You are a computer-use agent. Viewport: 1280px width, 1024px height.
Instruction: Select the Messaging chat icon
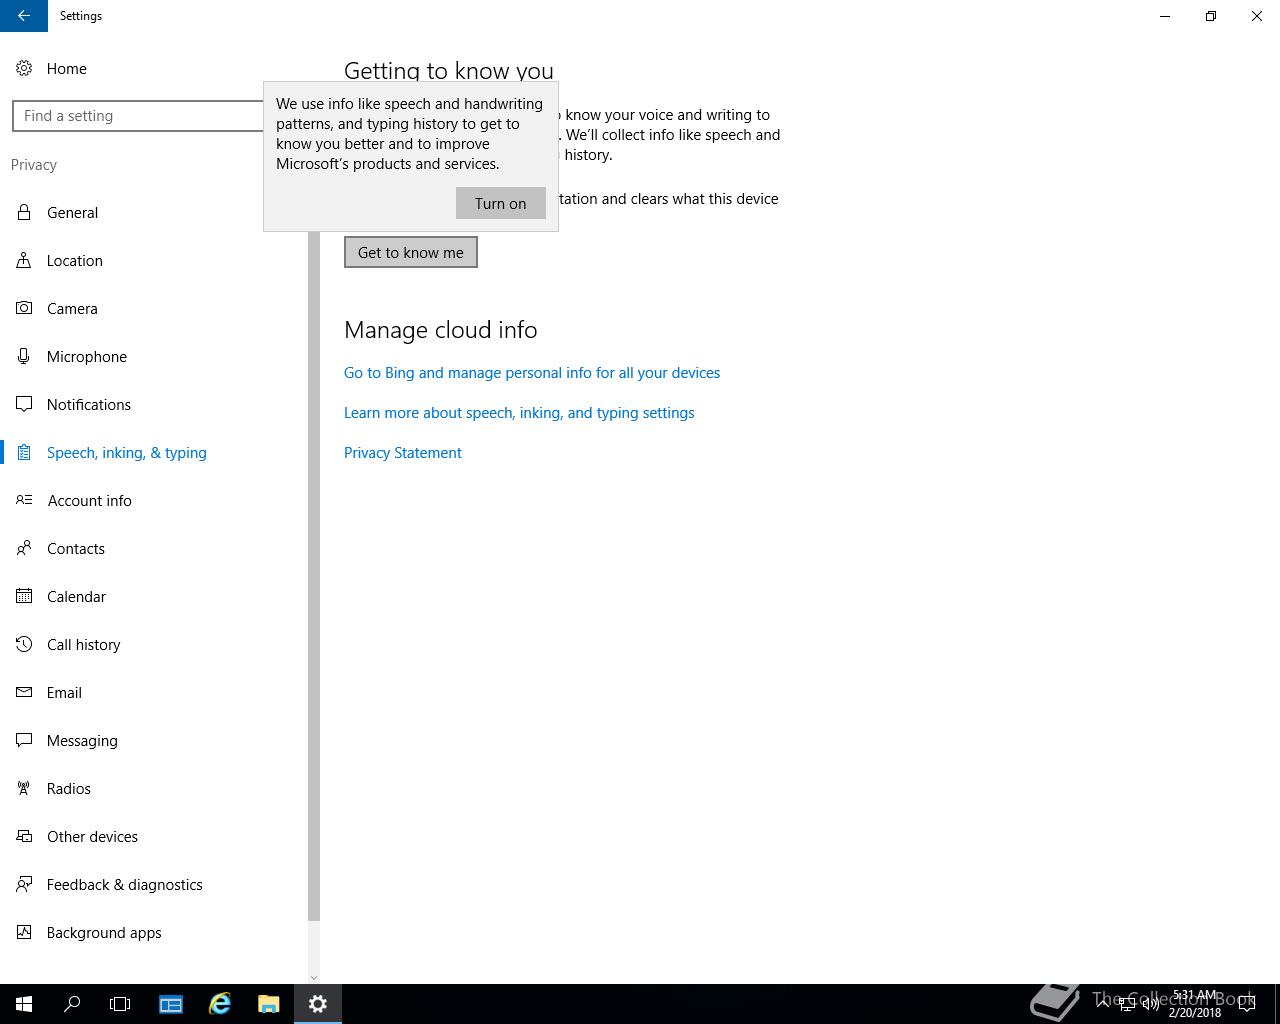pyautogui.click(x=24, y=740)
